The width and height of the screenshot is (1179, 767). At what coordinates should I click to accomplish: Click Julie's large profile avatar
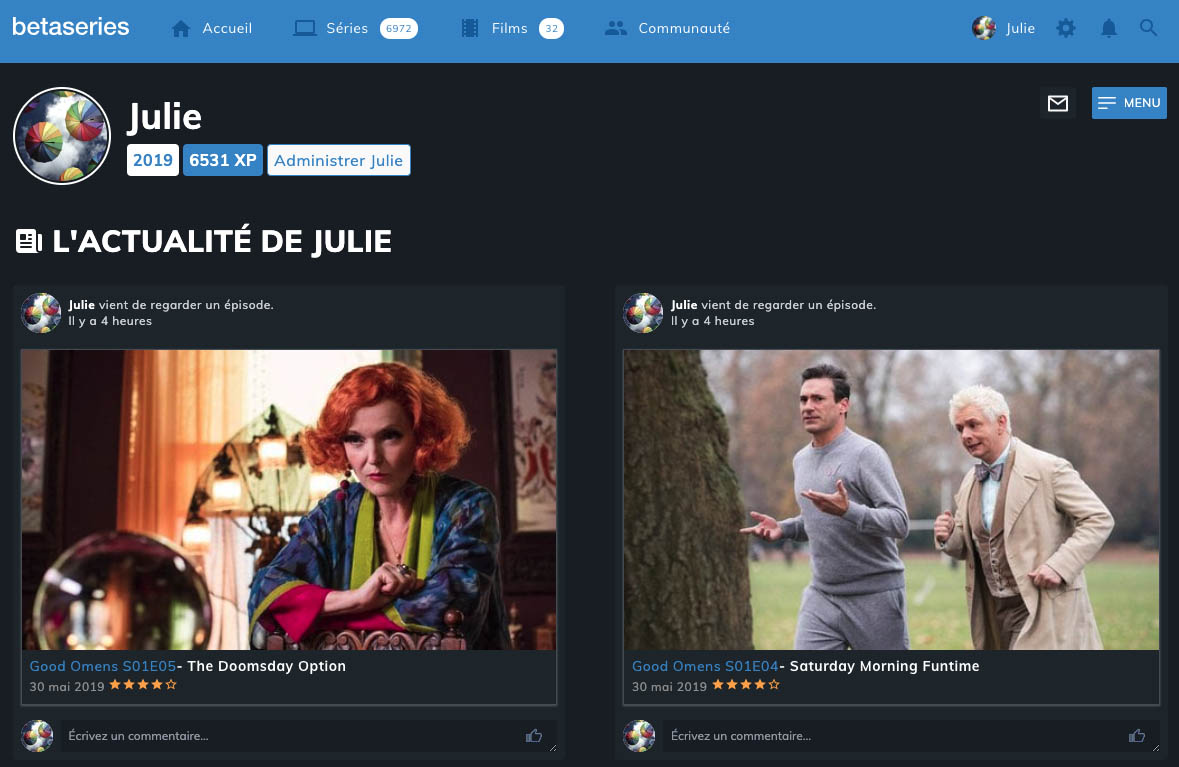point(61,136)
